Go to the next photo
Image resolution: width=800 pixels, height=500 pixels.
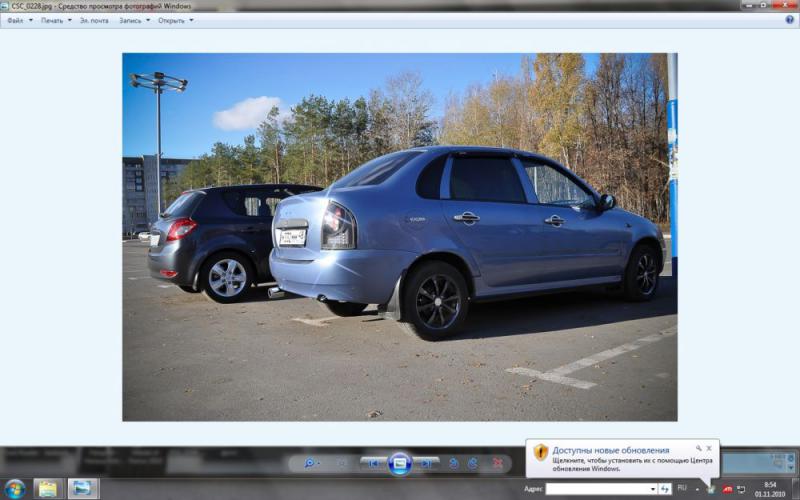point(427,463)
